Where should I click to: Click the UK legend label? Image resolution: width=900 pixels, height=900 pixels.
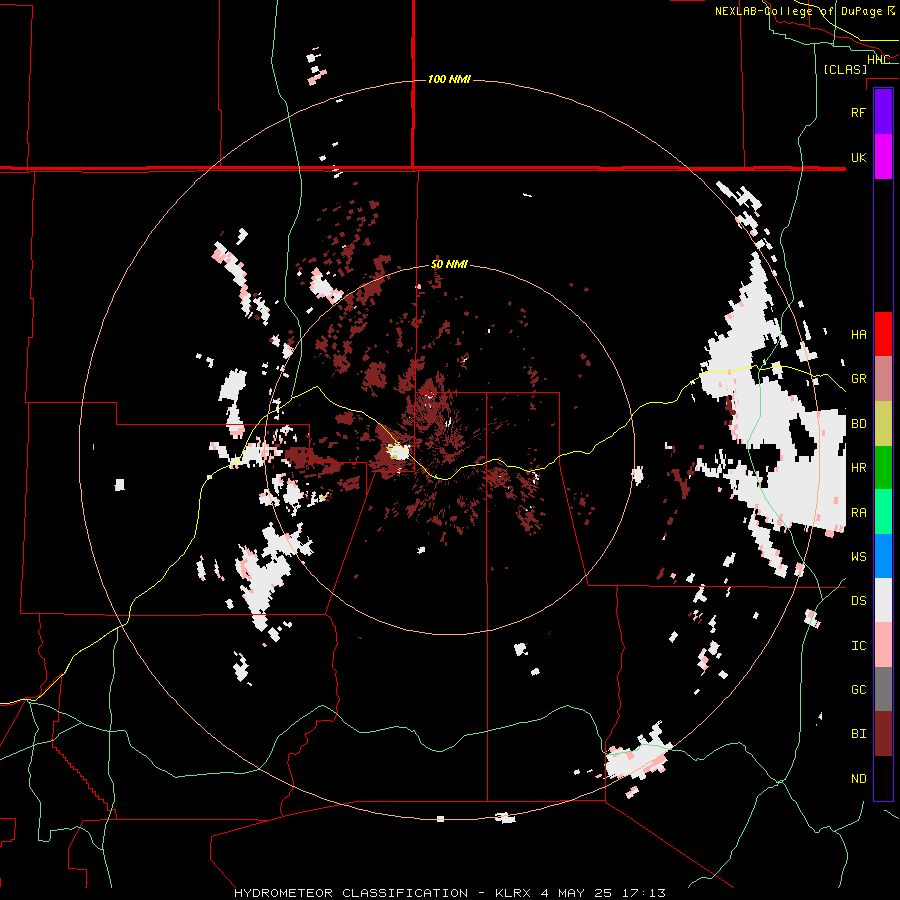click(x=858, y=157)
